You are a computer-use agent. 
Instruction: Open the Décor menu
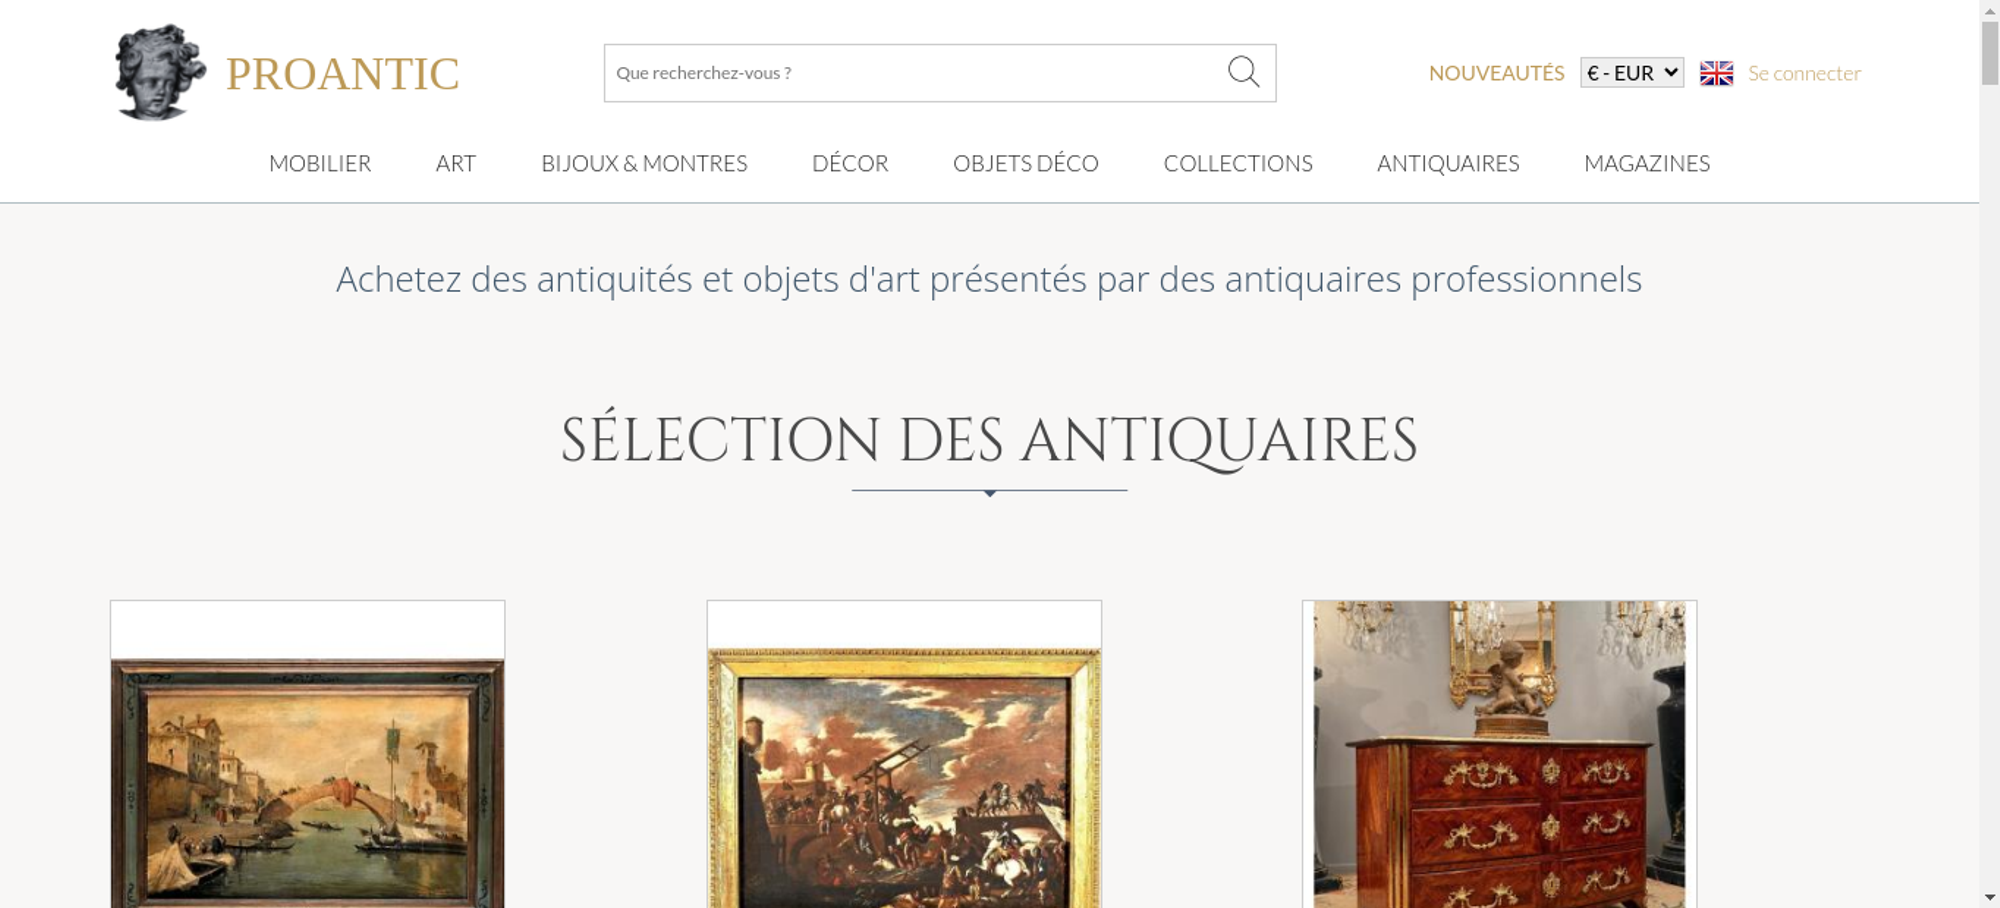[850, 163]
